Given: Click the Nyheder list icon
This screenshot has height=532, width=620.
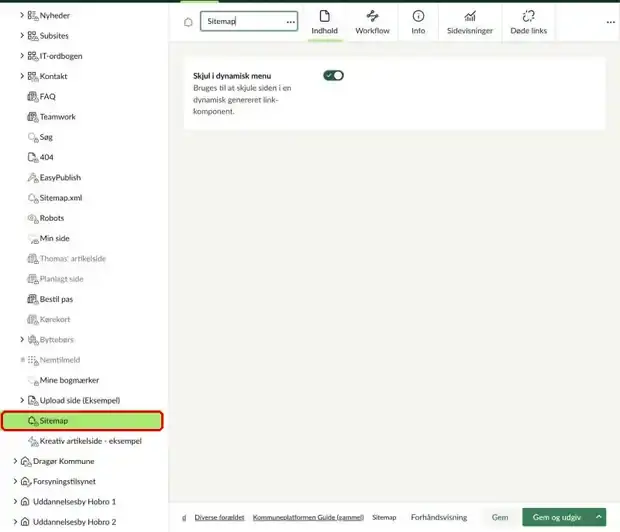Looking at the screenshot, I should pos(33,15).
